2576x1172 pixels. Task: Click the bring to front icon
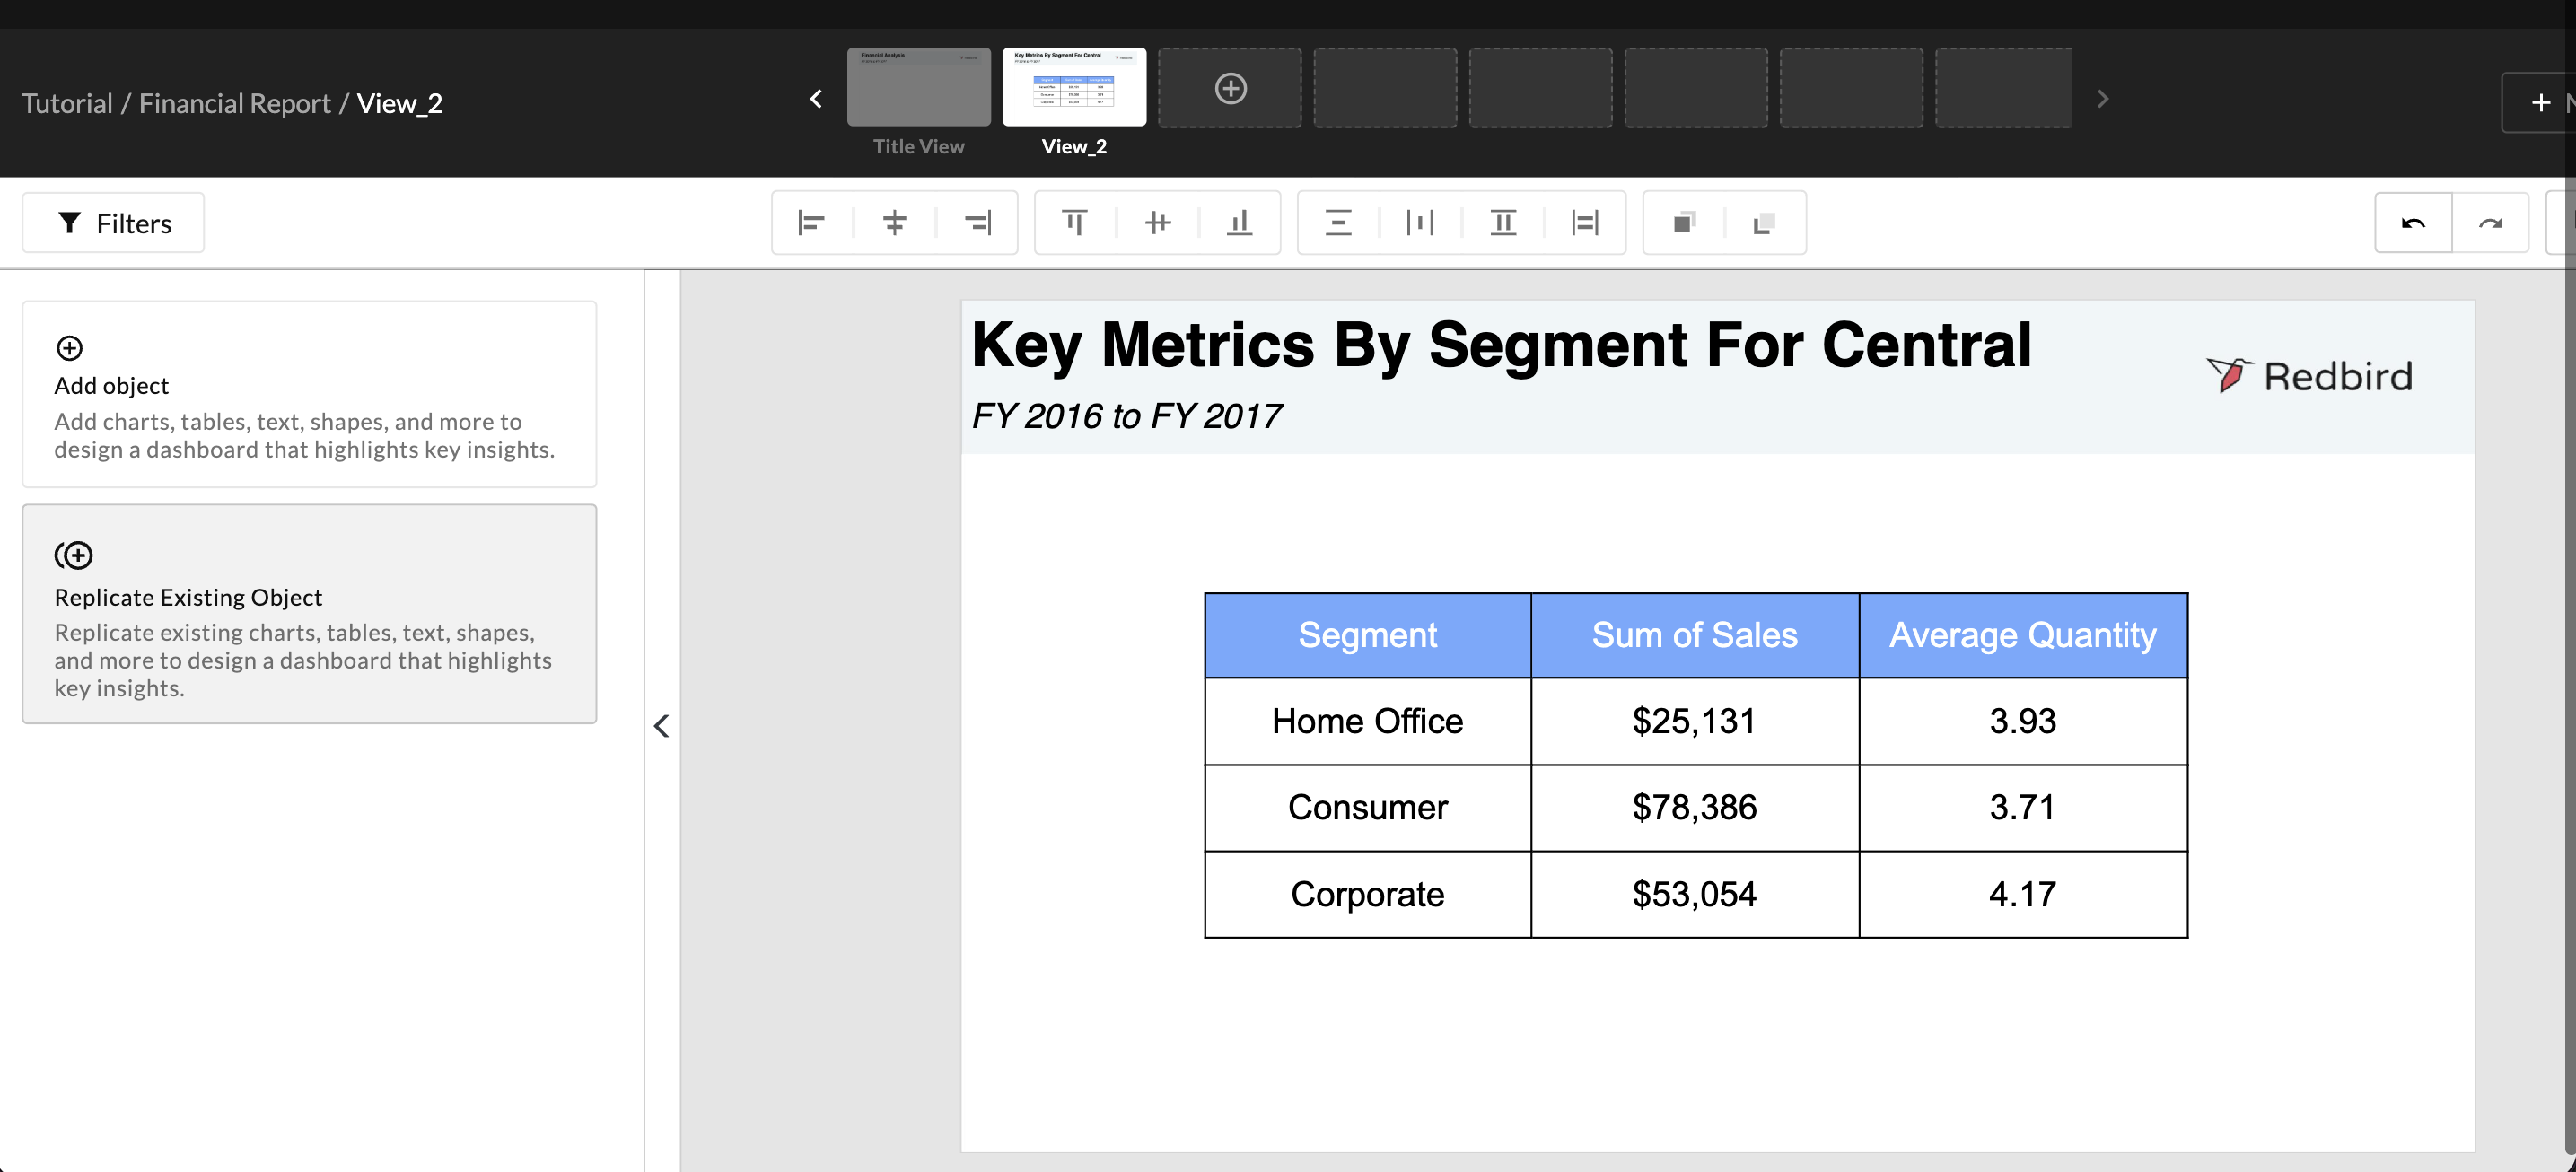pos(1684,223)
